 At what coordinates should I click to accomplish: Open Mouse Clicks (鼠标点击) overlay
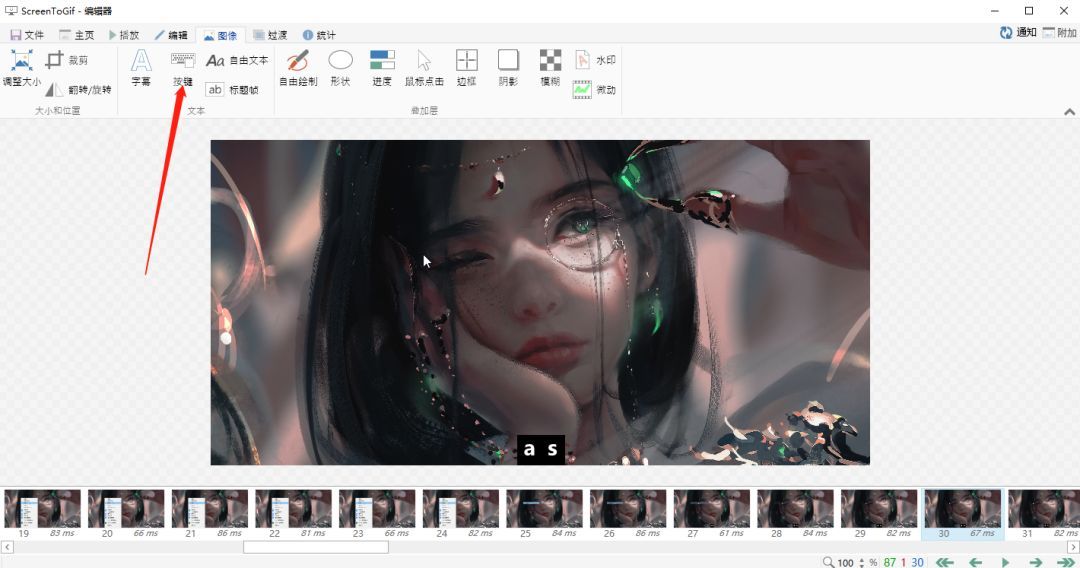coord(424,68)
